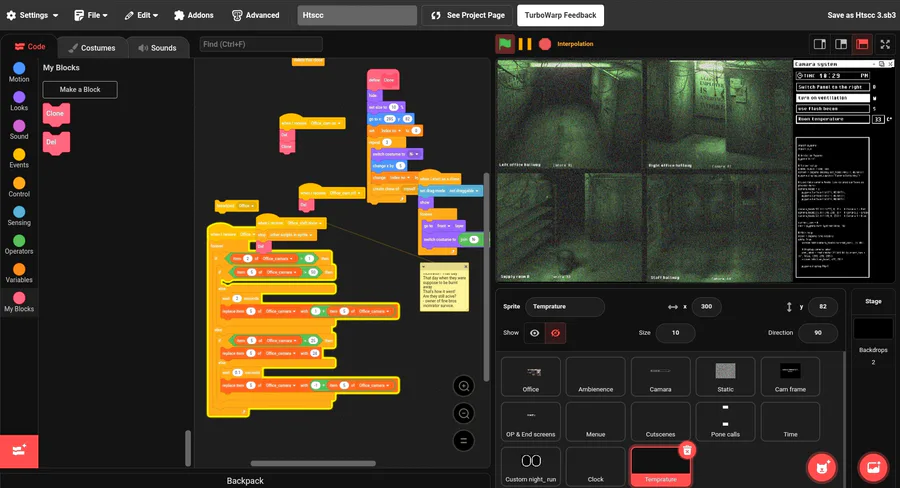Edit the sprite x position value 300

(x=706, y=307)
